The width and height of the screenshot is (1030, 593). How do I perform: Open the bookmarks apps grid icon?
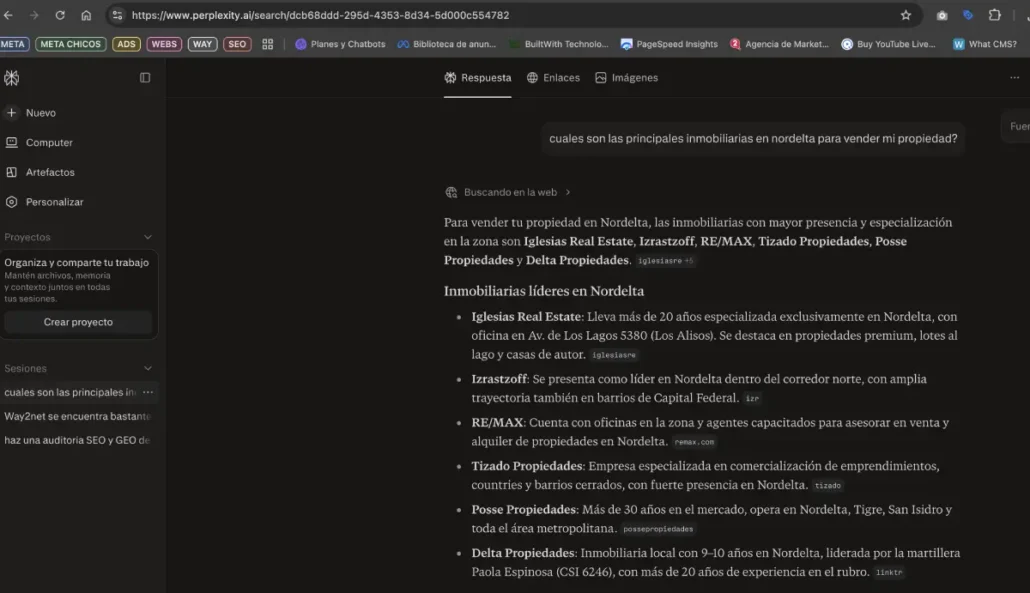pyautogui.click(x=267, y=44)
